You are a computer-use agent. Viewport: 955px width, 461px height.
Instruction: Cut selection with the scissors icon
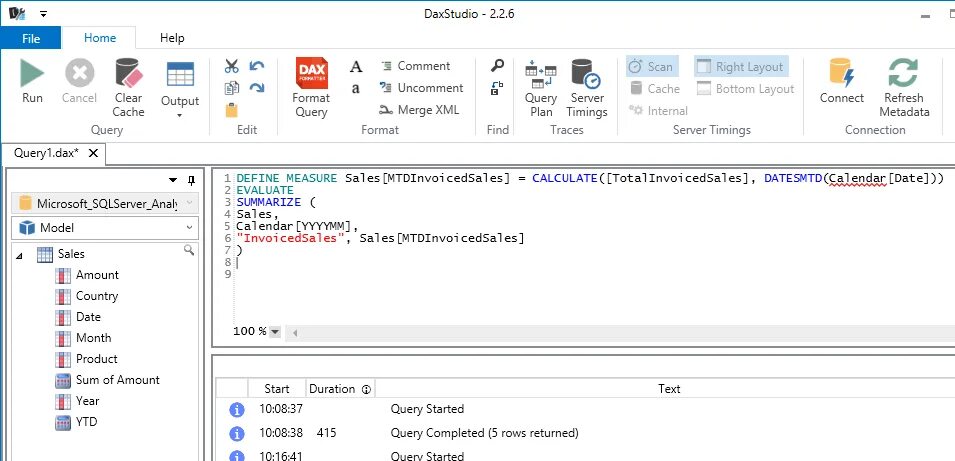(x=231, y=66)
